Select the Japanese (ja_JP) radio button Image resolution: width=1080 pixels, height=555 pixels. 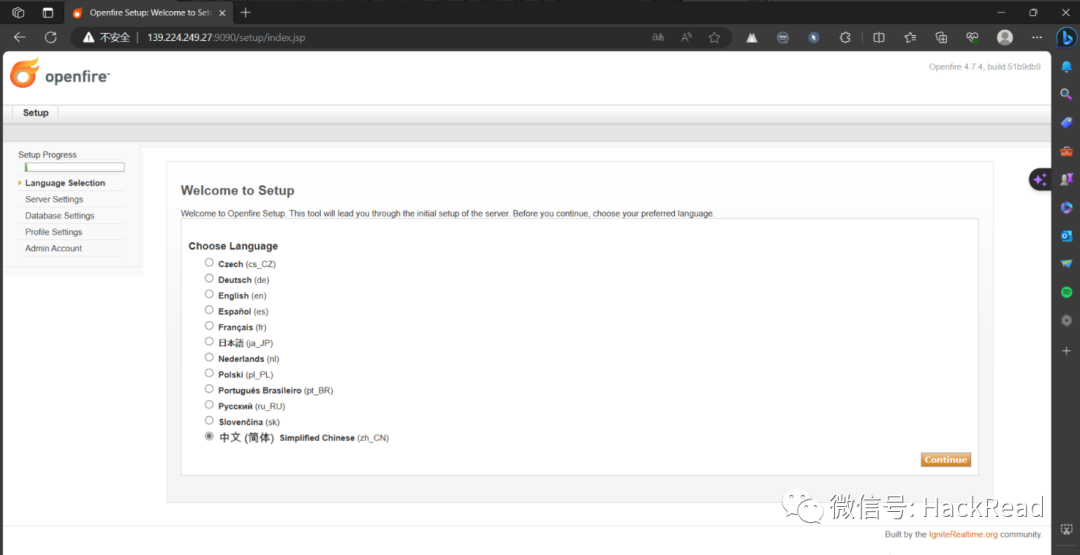point(209,342)
